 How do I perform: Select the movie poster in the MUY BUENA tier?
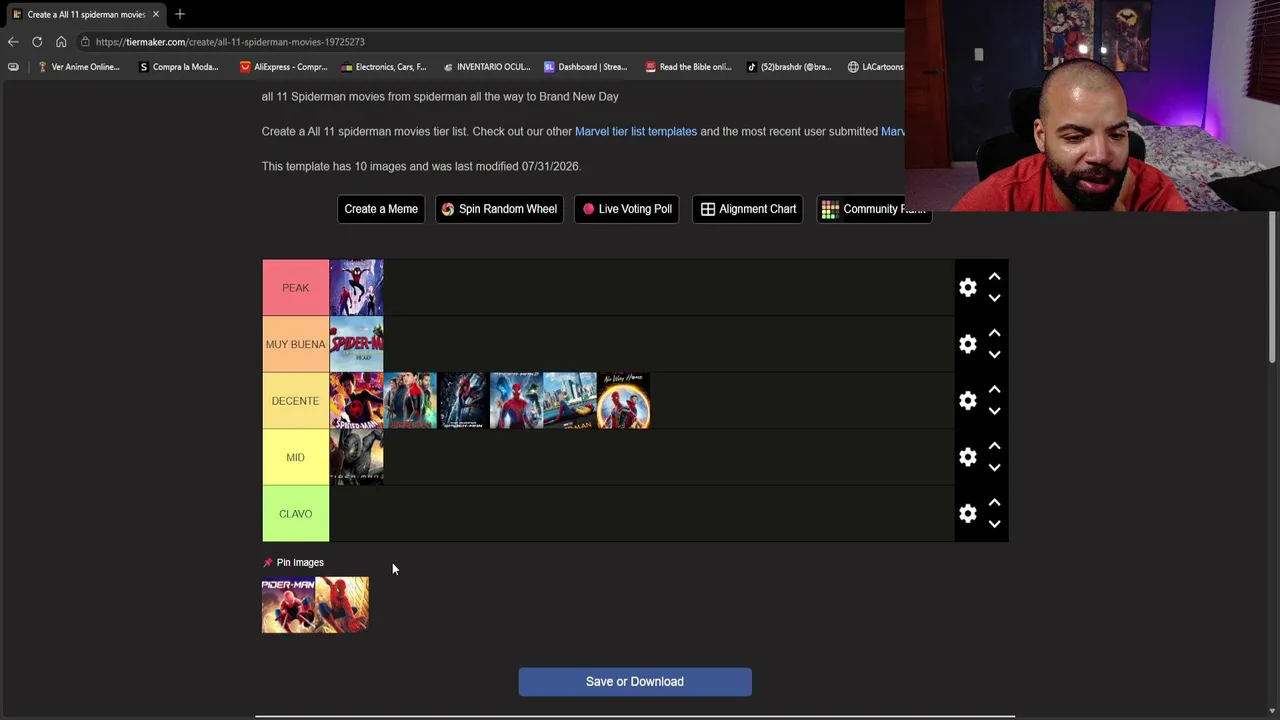pyautogui.click(x=357, y=344)
